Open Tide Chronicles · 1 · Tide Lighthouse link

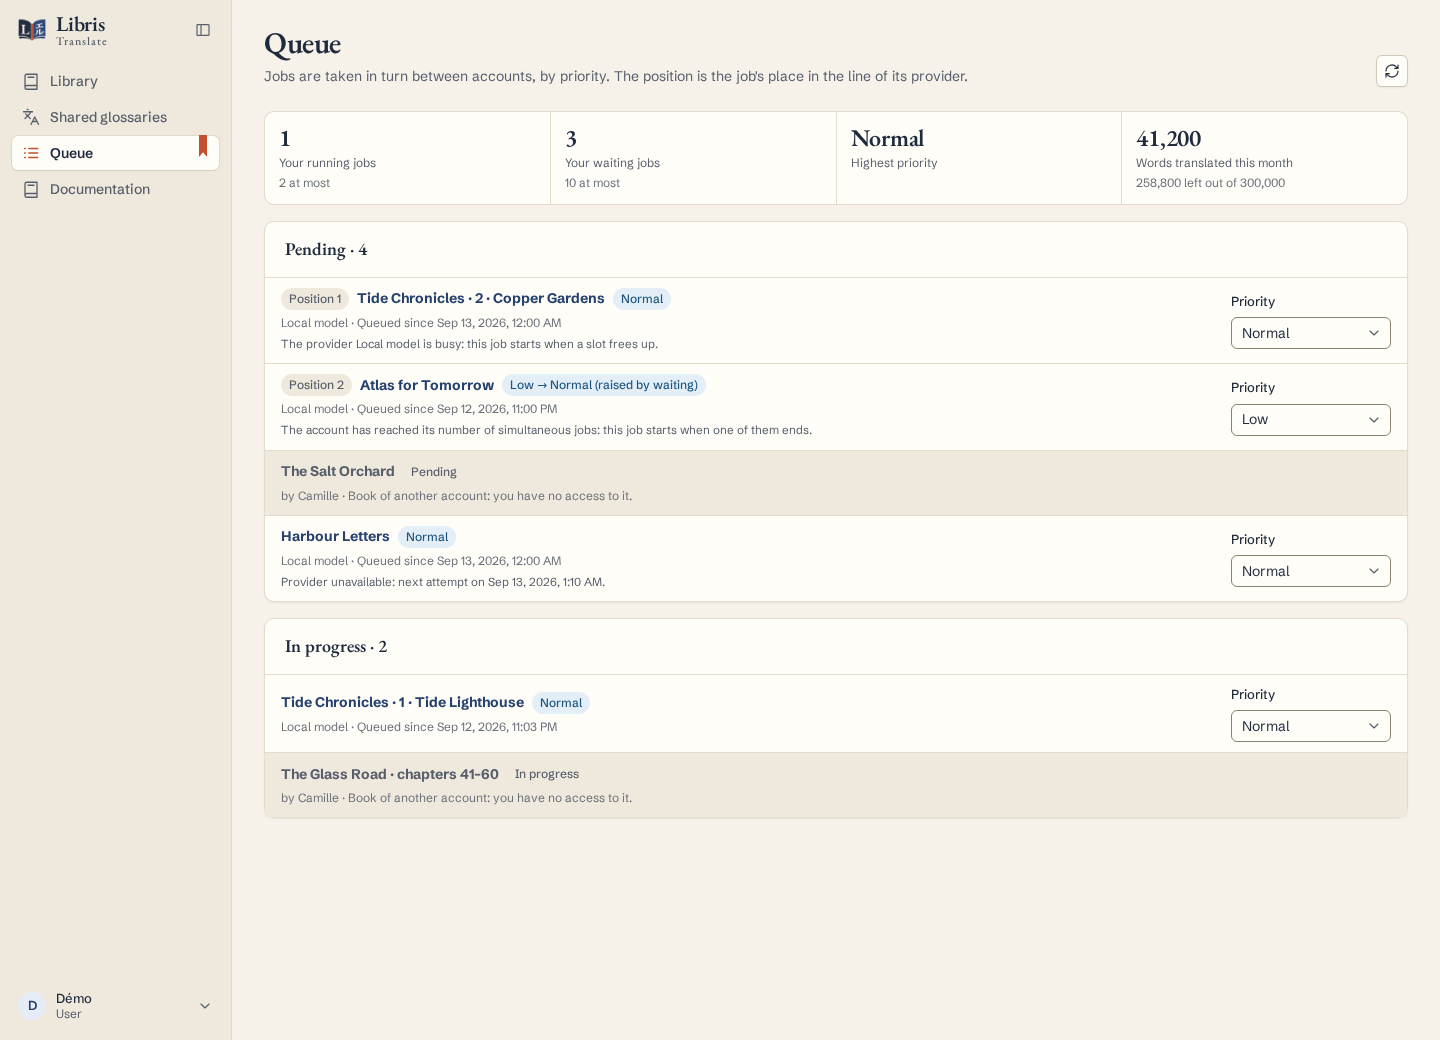402,703
